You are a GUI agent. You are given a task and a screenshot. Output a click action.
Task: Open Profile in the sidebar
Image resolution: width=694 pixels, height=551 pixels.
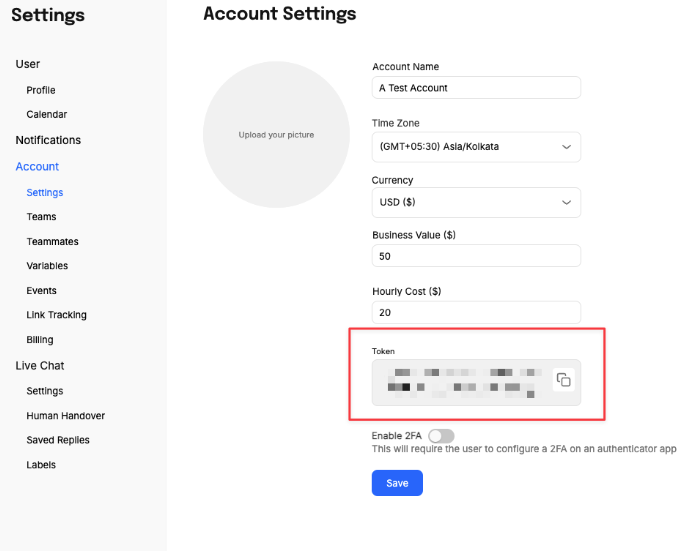point(41,90)
